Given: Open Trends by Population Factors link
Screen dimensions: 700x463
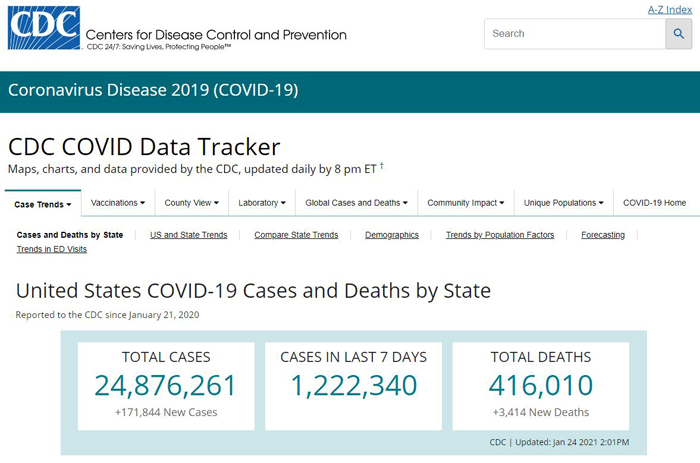Looking at the screenshot, I should [x=500, y=235].
